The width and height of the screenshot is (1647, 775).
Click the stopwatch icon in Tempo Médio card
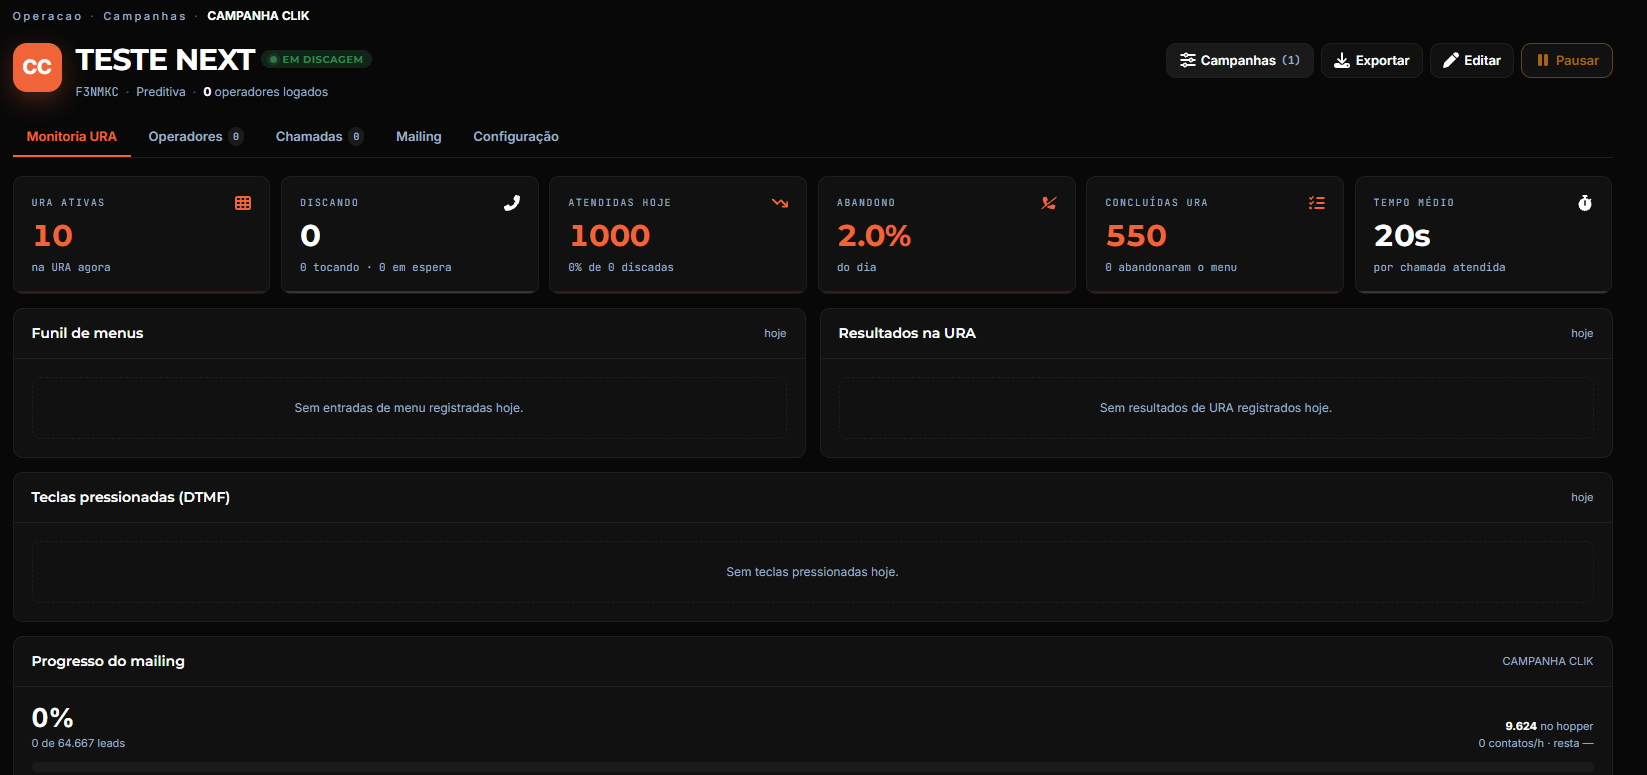click(1585, 203)
